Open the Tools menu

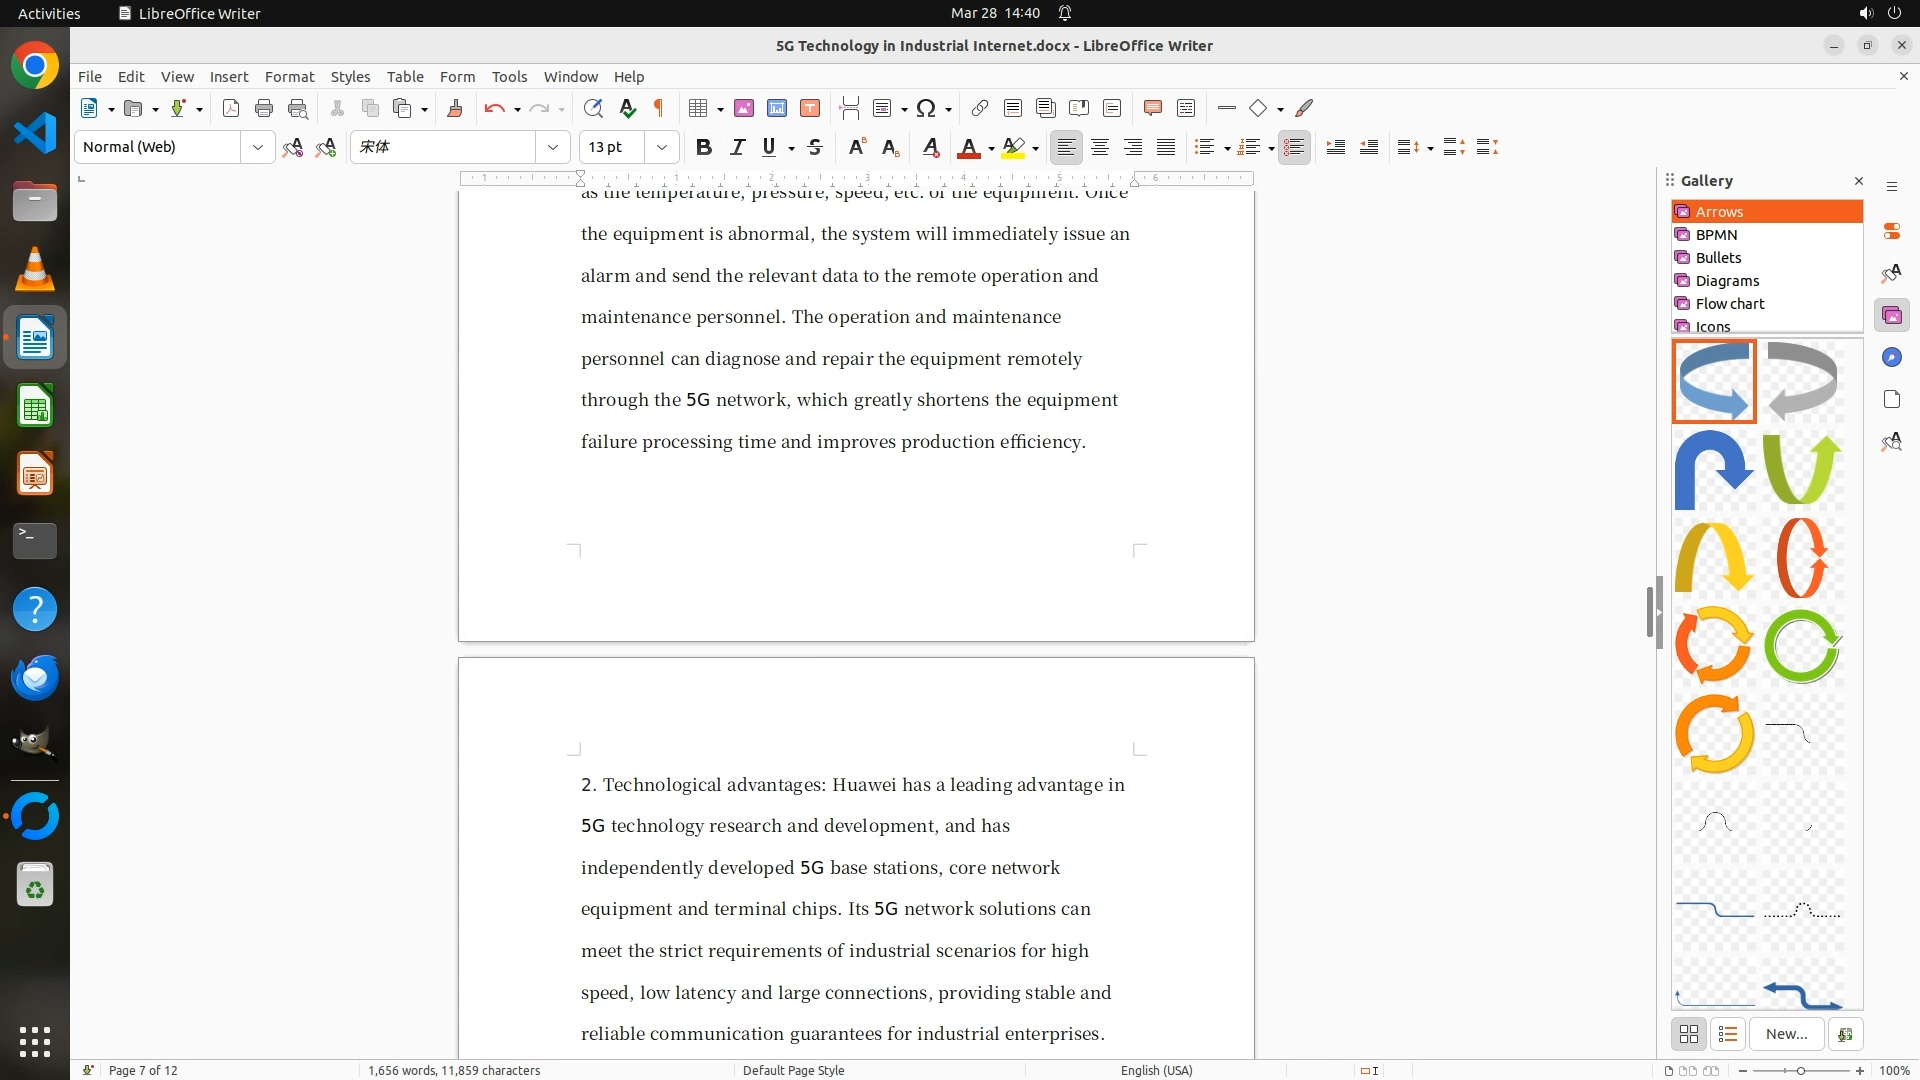click(509, 77)
